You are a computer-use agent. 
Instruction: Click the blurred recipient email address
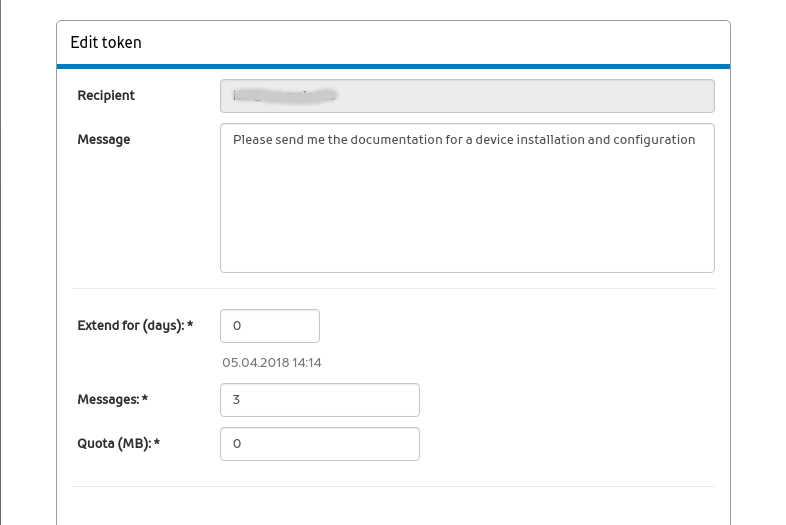pos(284,96)
